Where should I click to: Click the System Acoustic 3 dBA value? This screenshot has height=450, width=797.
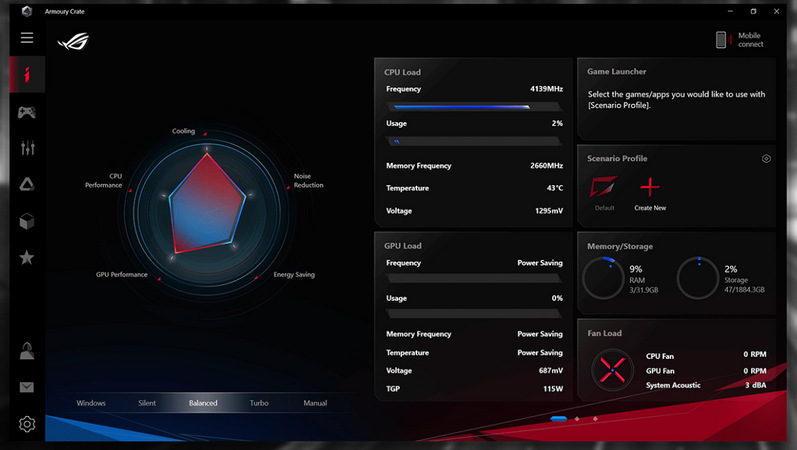(756, 385)
